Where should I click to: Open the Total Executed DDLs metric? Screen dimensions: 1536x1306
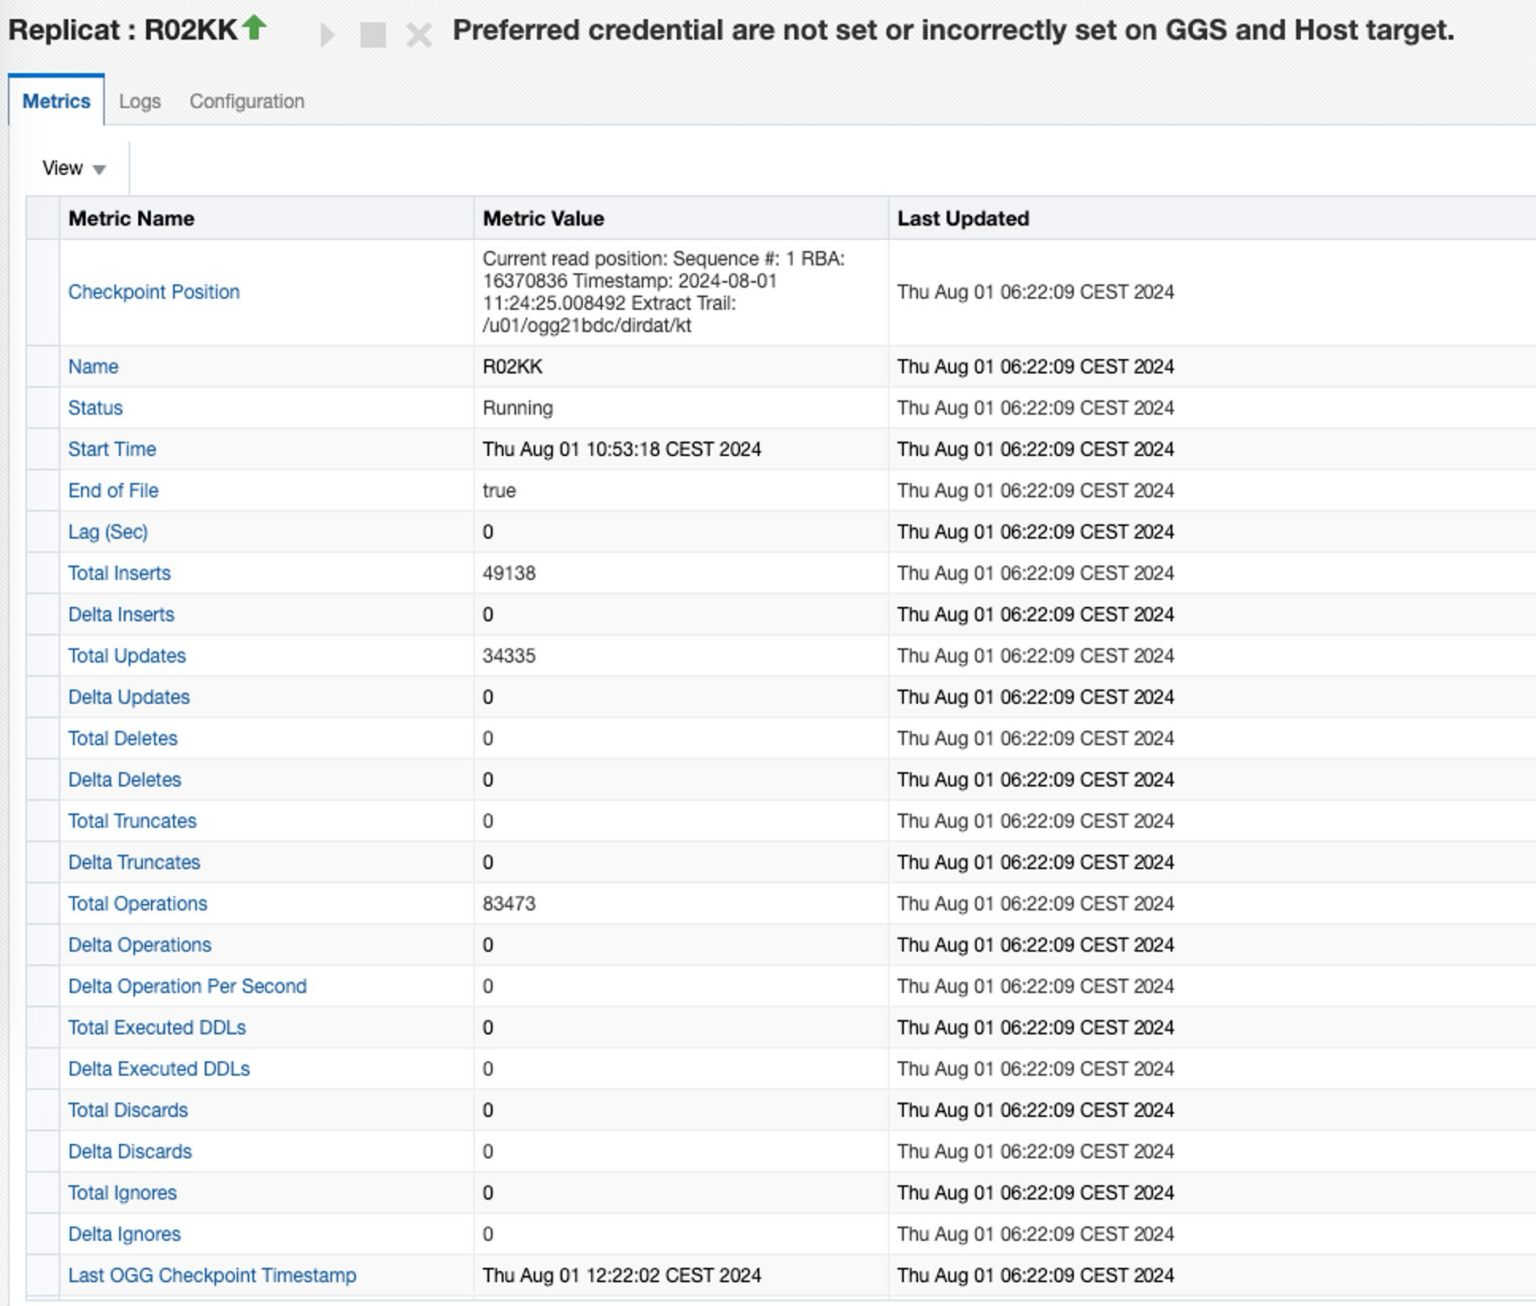[156, 1027]
